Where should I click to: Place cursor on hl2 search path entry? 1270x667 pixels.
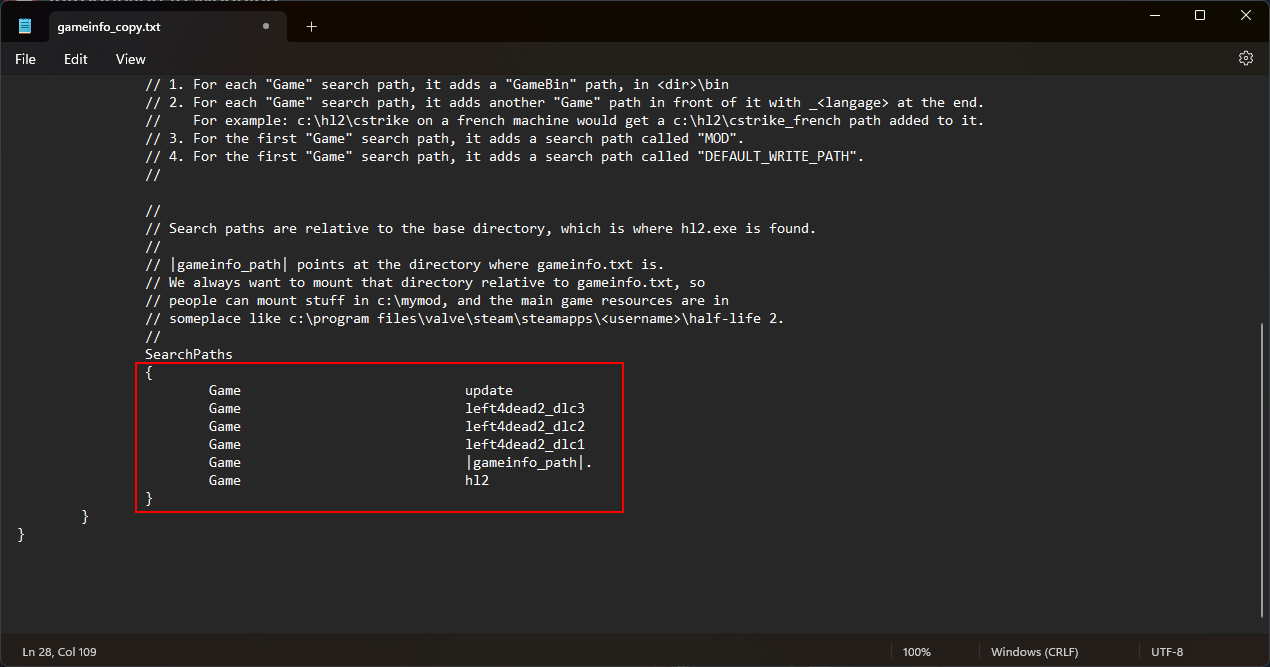[x=477, y=481]
